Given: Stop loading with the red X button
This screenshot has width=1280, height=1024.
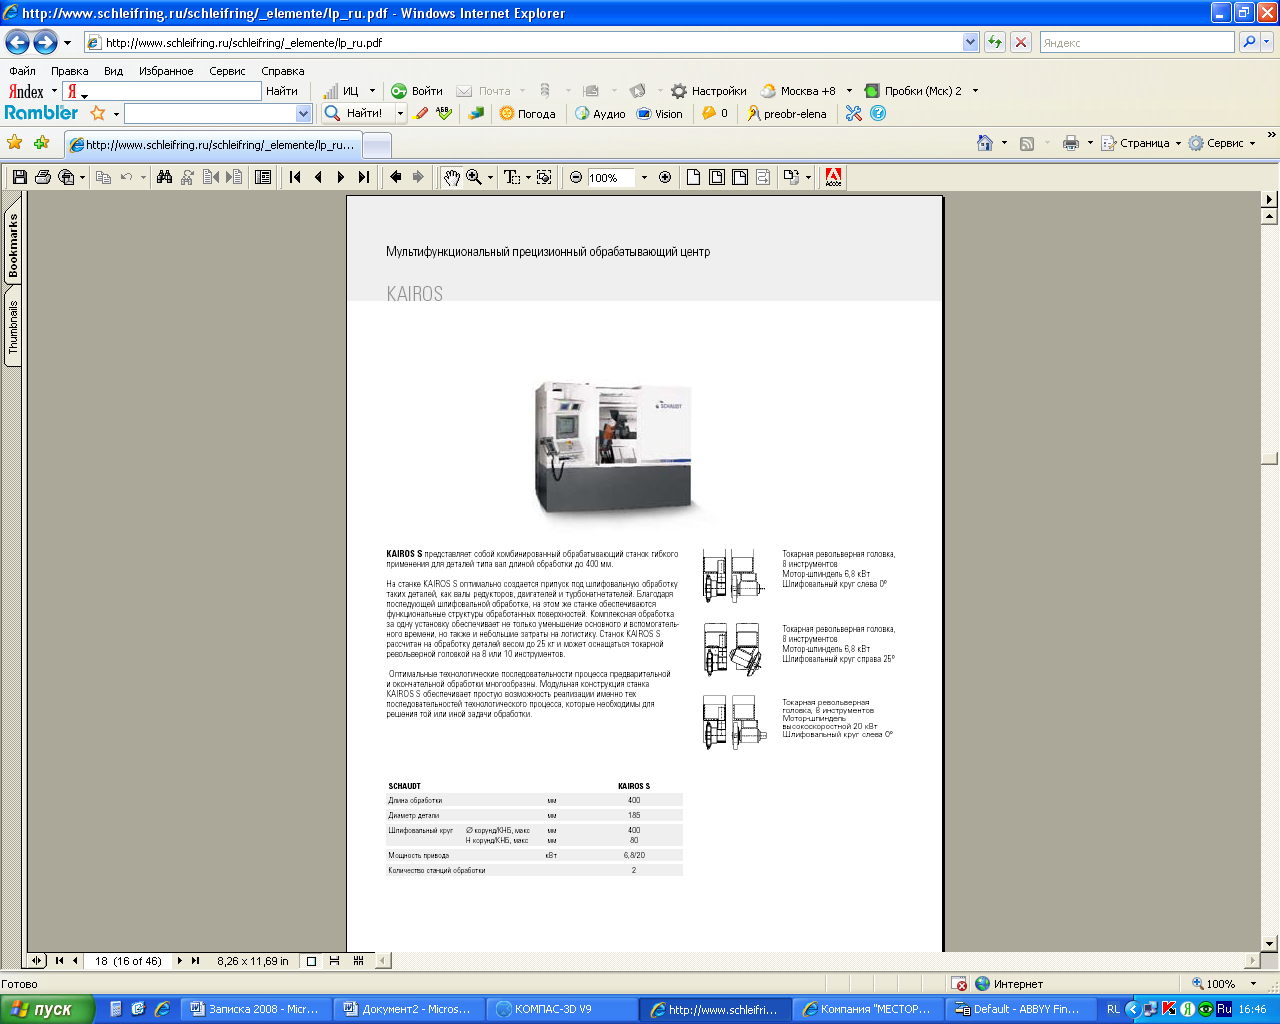Looking at the screenshot, I should pos(1021,42).
